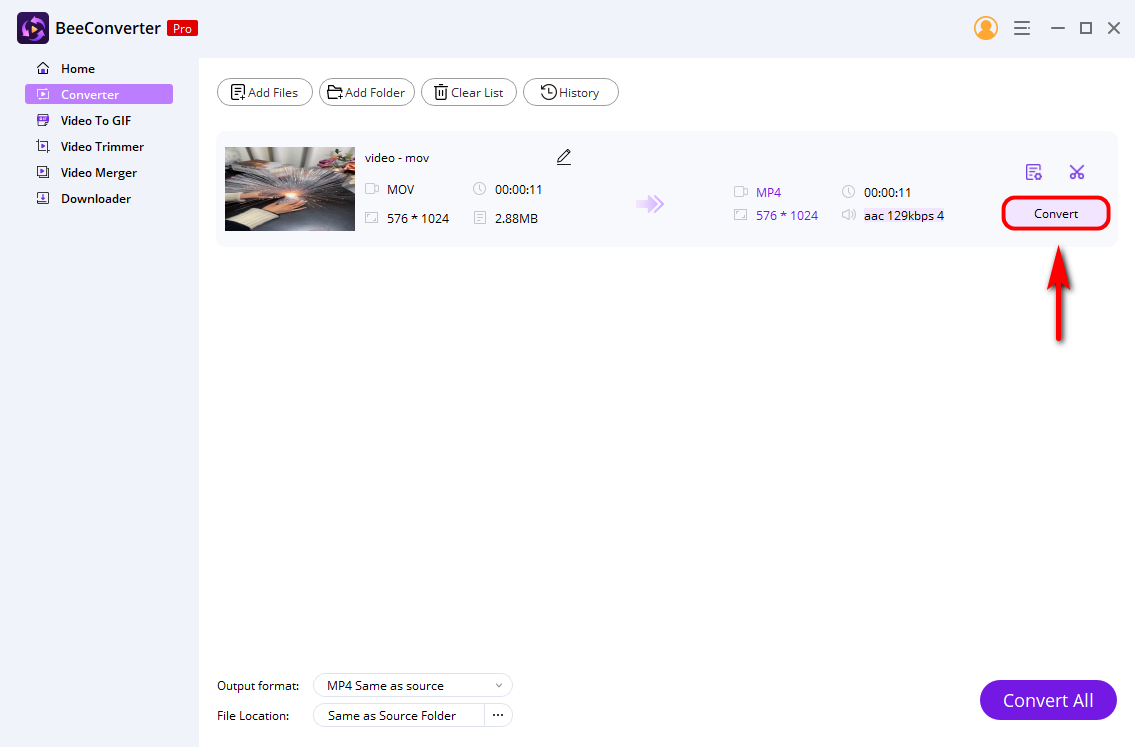Image resolution: width=1135 pixels, height=747 pixels.
Task: Click the scissors trim icon
Action: 1076,172
